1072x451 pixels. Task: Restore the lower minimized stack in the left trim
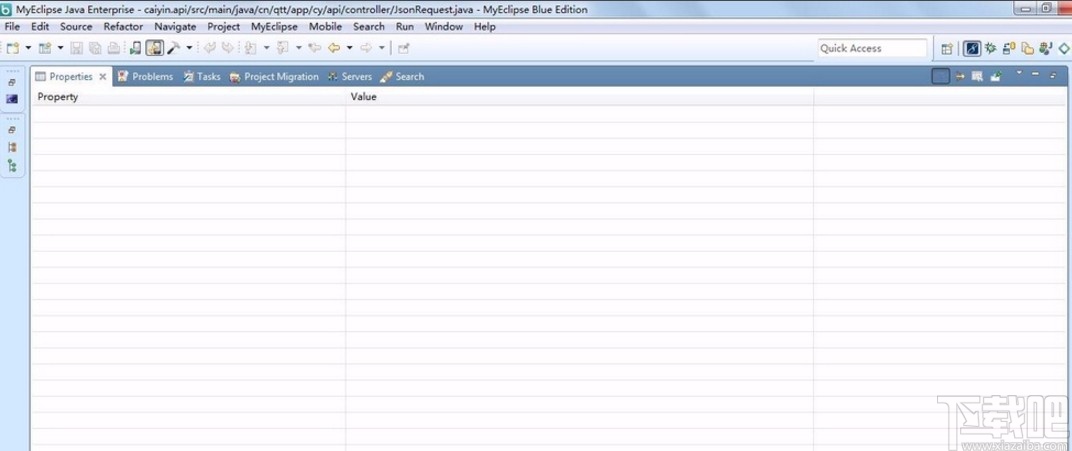tap(12, 130)
